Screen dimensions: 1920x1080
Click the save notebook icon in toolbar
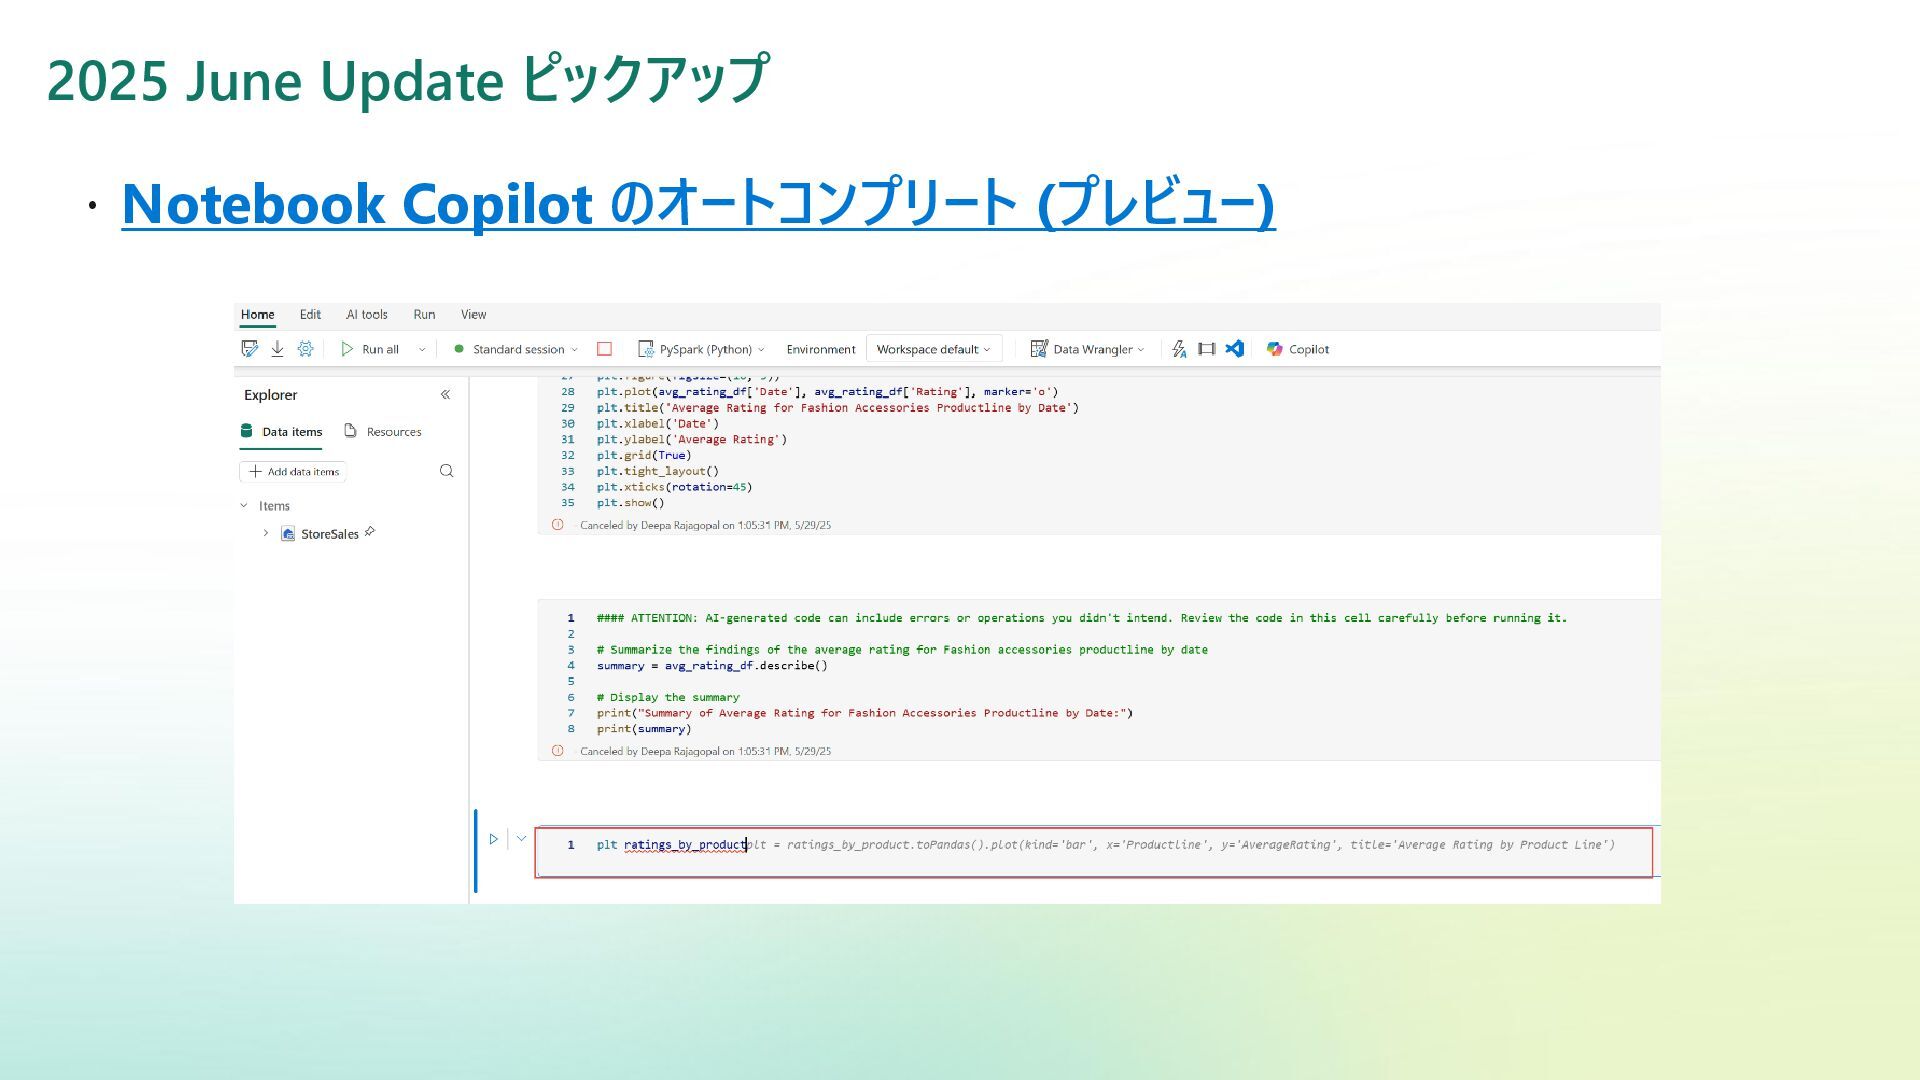click(250, 349)
